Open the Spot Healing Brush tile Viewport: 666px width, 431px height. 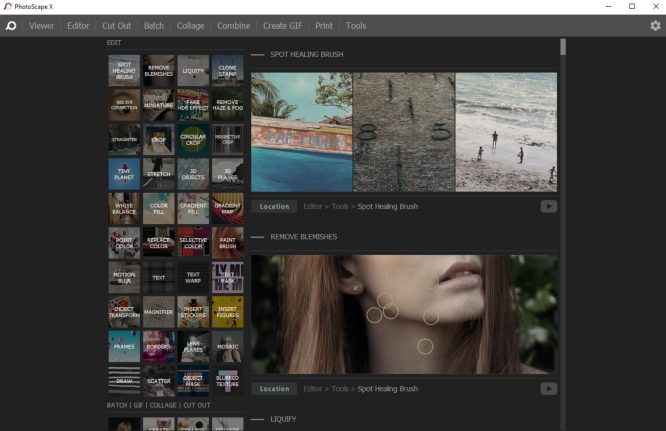pos(124,70)
